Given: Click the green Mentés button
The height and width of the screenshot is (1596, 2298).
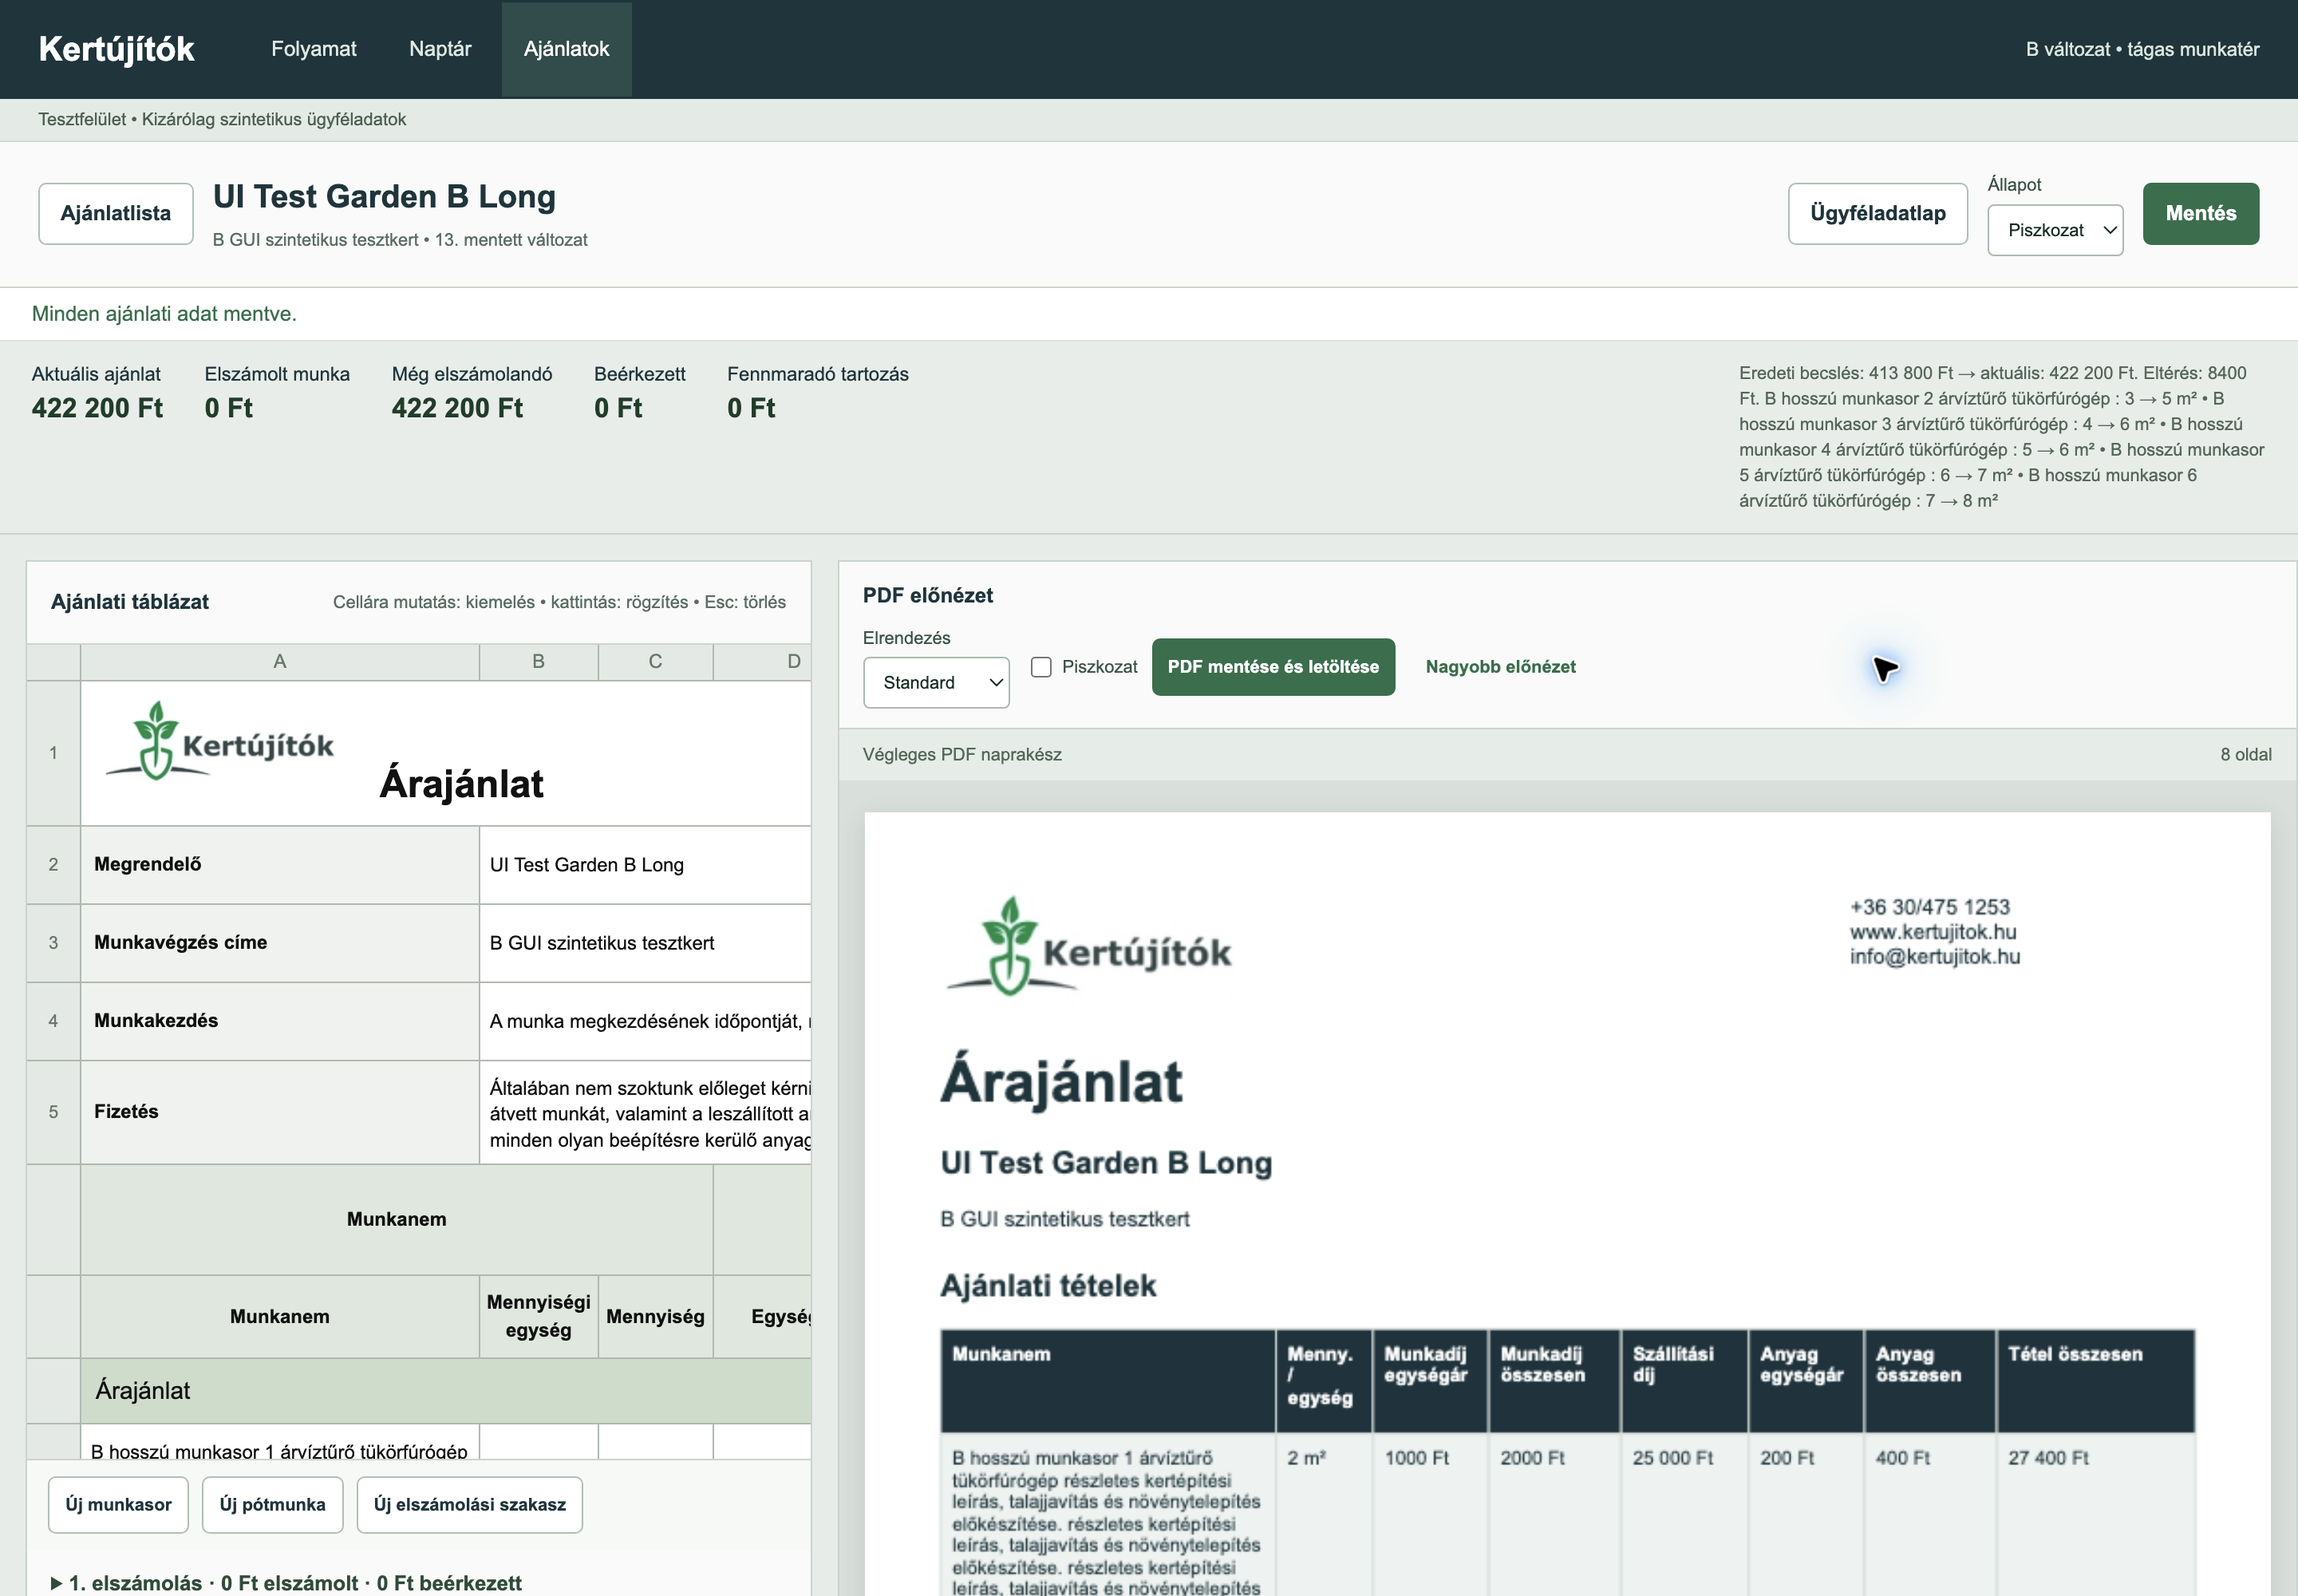Looking at the screenshot, I should [2200, 213].
